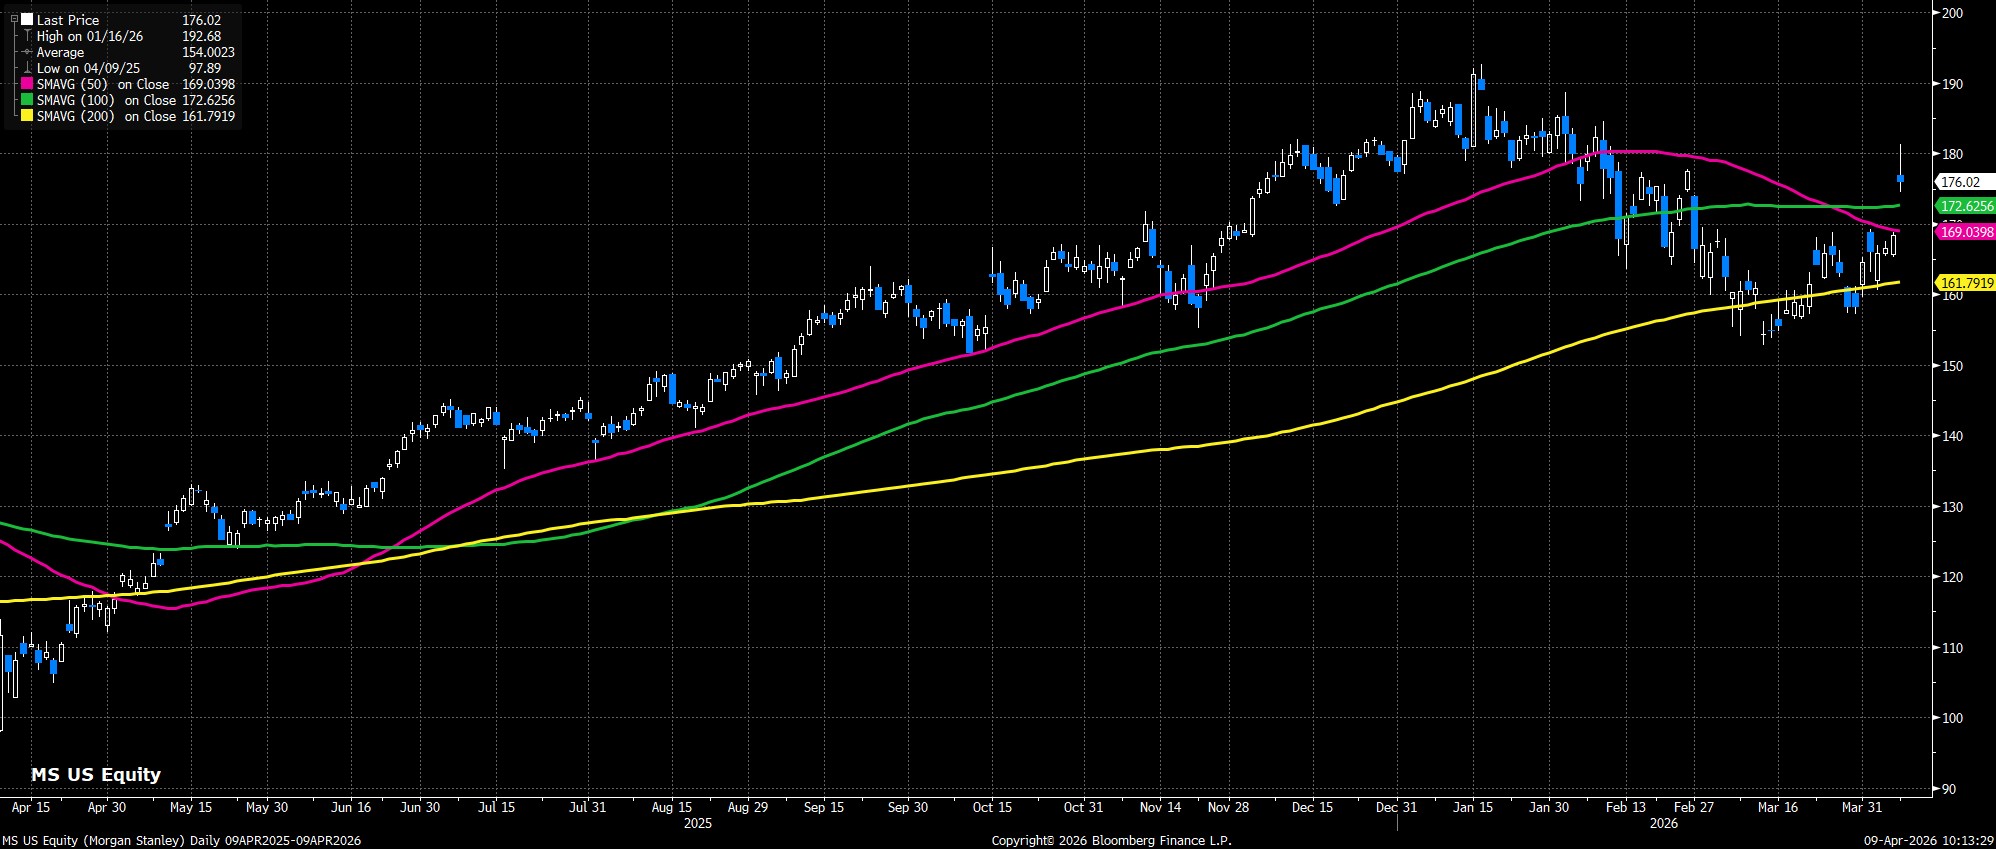Select the Last Price legend entry
This screenshot has width=1996, height=849.
pyautogui.click(x=67, y=20)
